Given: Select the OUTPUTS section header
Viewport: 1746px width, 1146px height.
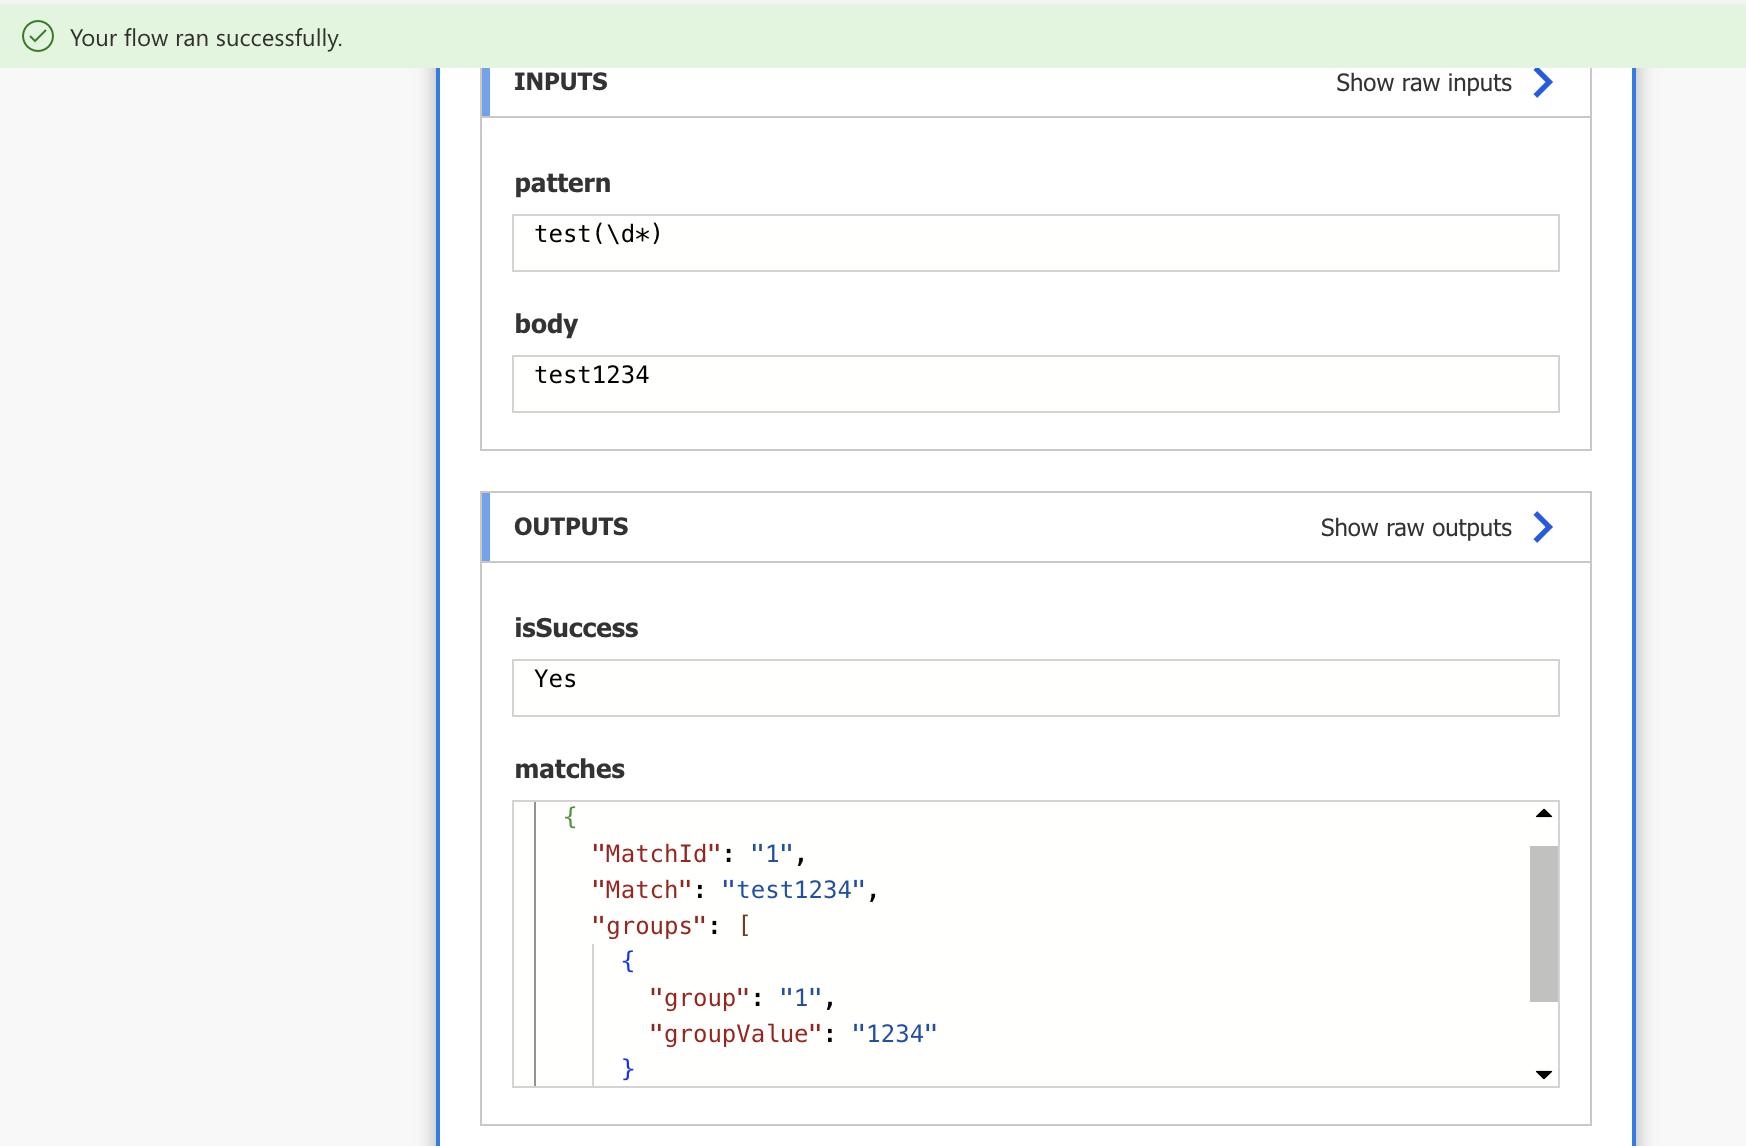Looking at the screenshot, I should [571, 527].
